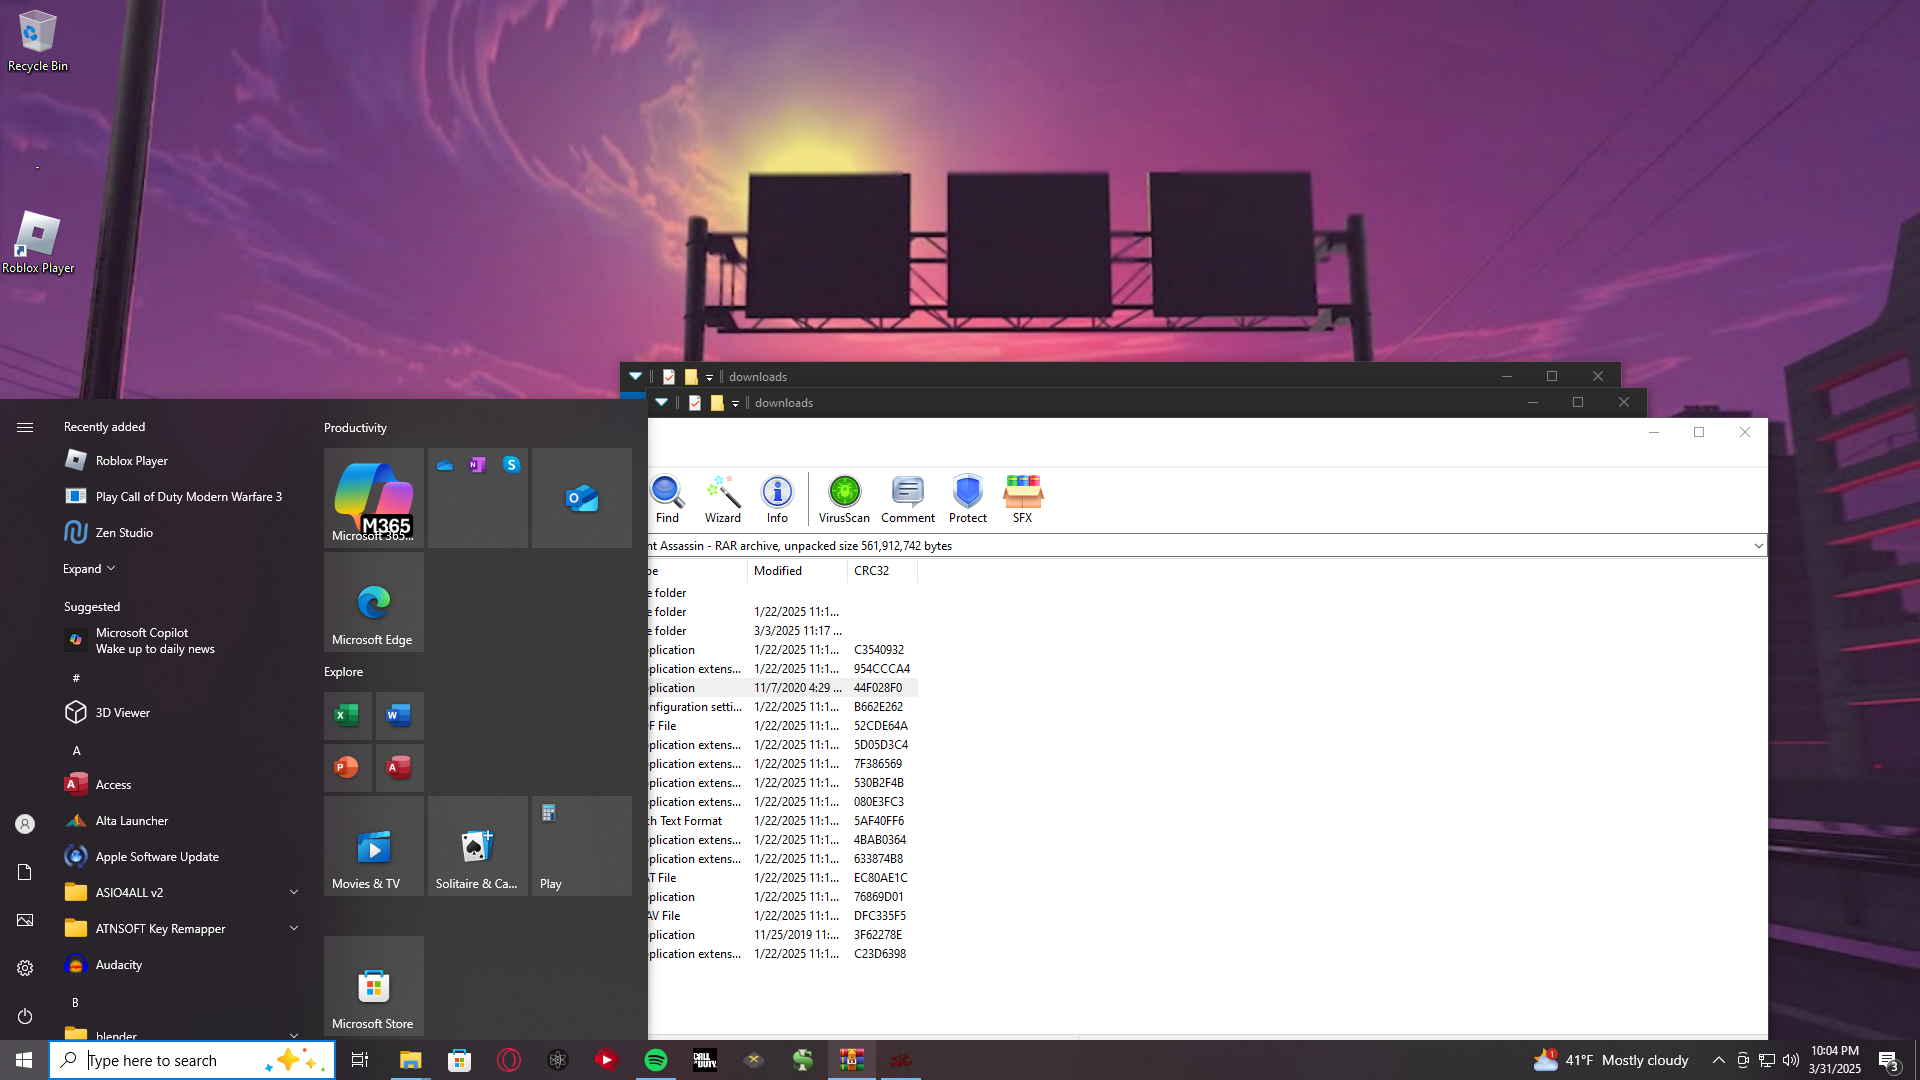
Task: Click the Comment toolbar icon
Action: [907, 498]
